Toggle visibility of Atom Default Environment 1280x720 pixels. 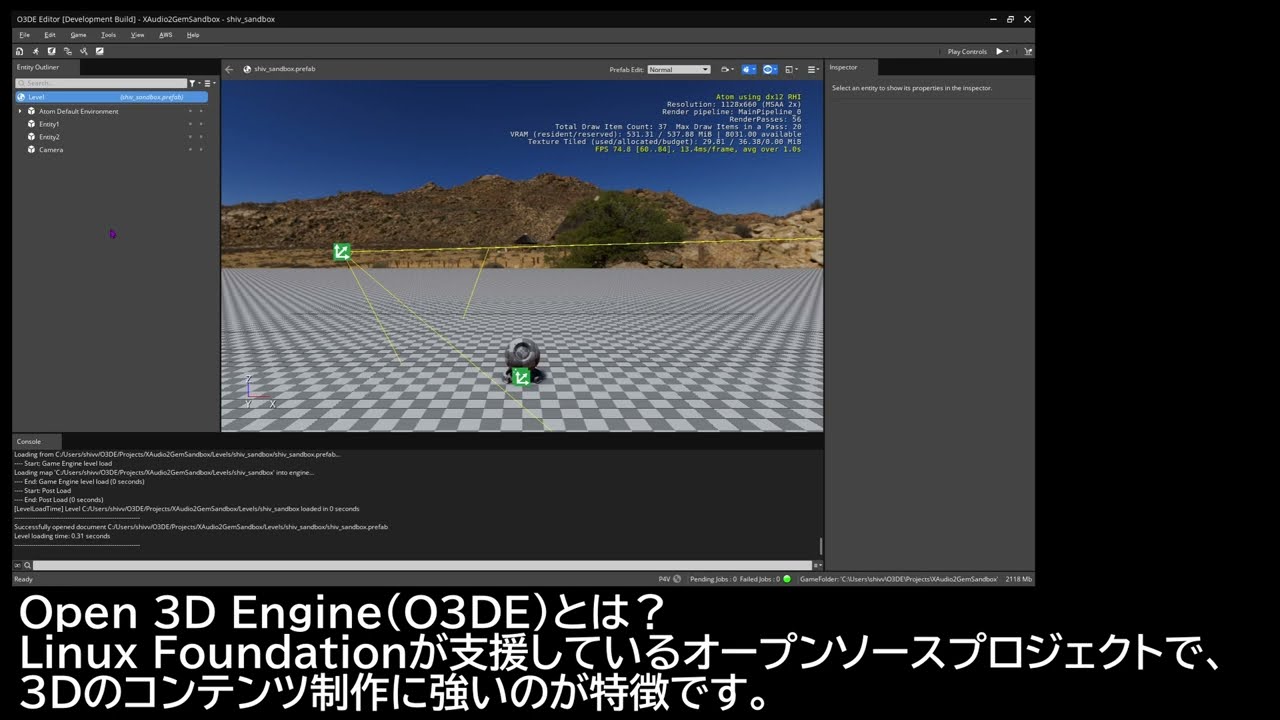(190, 111)
